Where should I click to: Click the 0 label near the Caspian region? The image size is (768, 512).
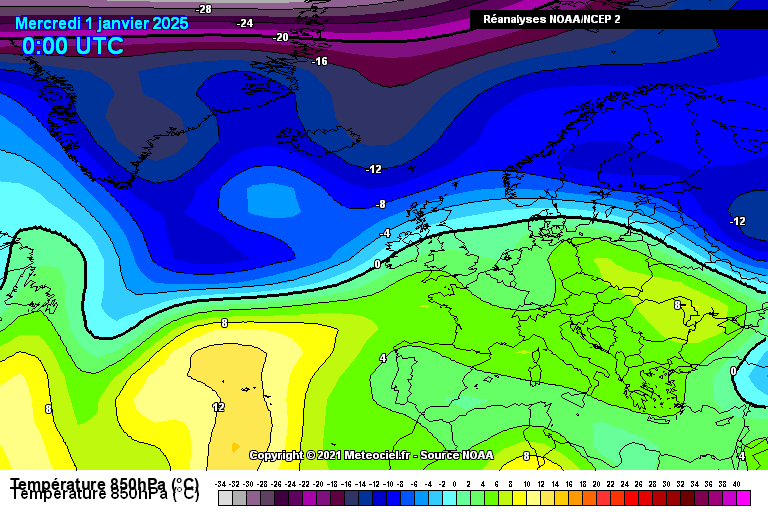(x=733, y=370)
